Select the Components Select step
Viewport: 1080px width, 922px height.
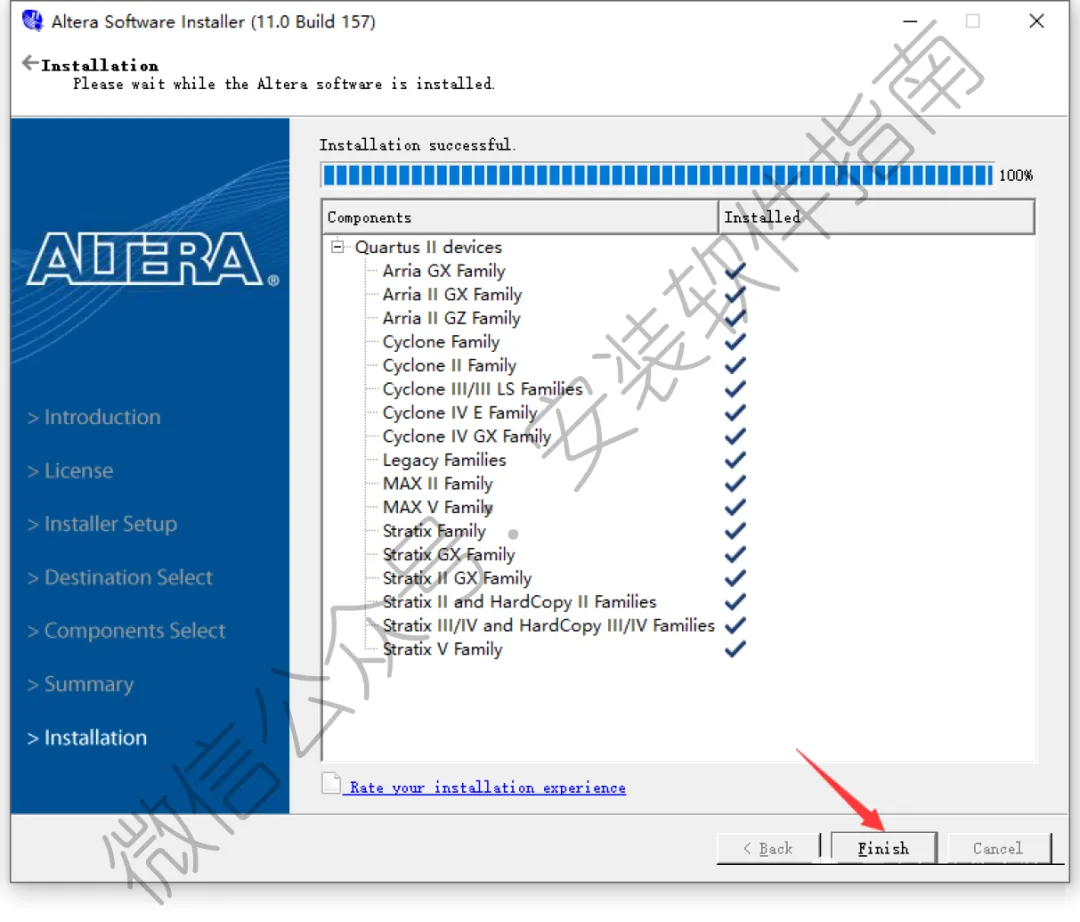[126, 631]
